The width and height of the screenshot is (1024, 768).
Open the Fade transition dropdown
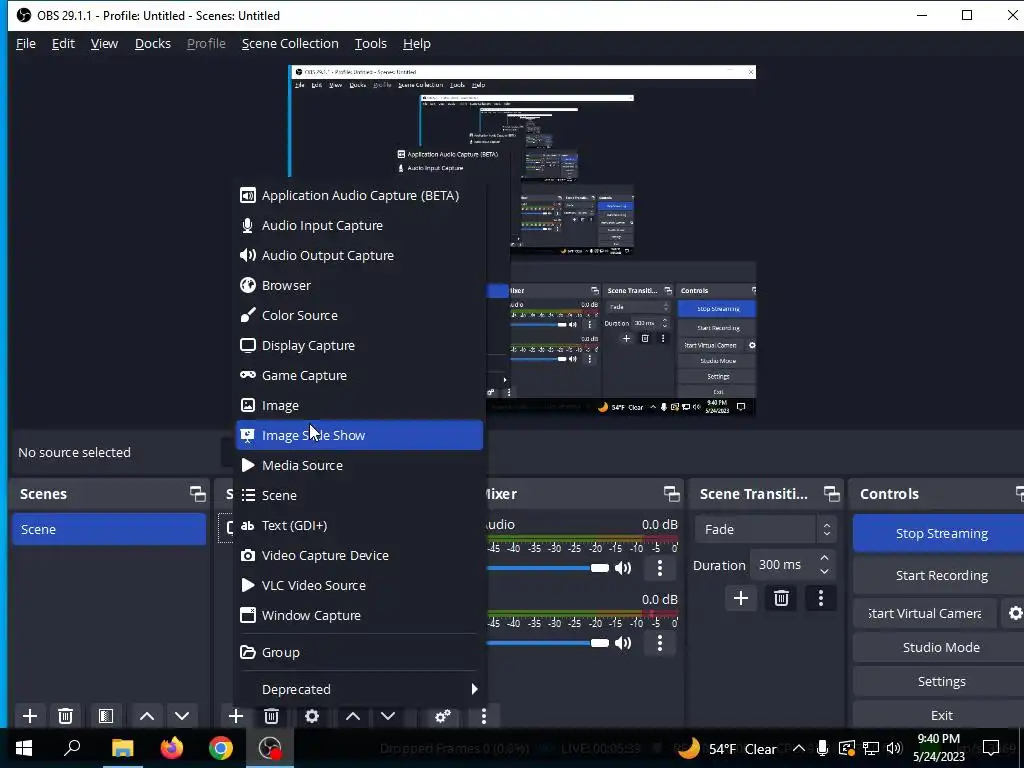click(x=765, y=529)
